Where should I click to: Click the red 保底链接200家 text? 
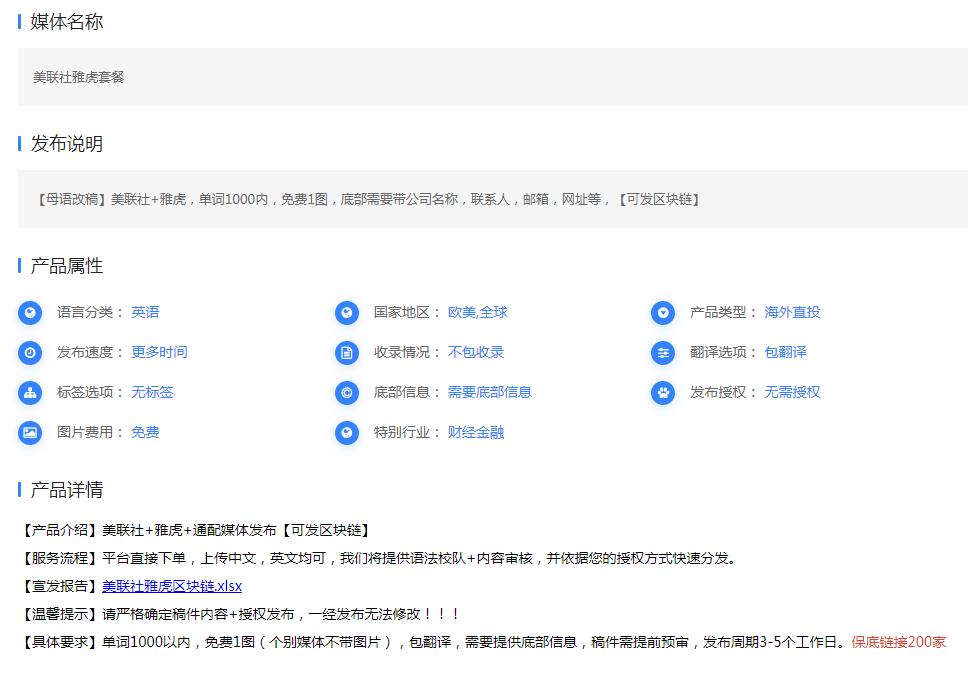coord(898,642)
